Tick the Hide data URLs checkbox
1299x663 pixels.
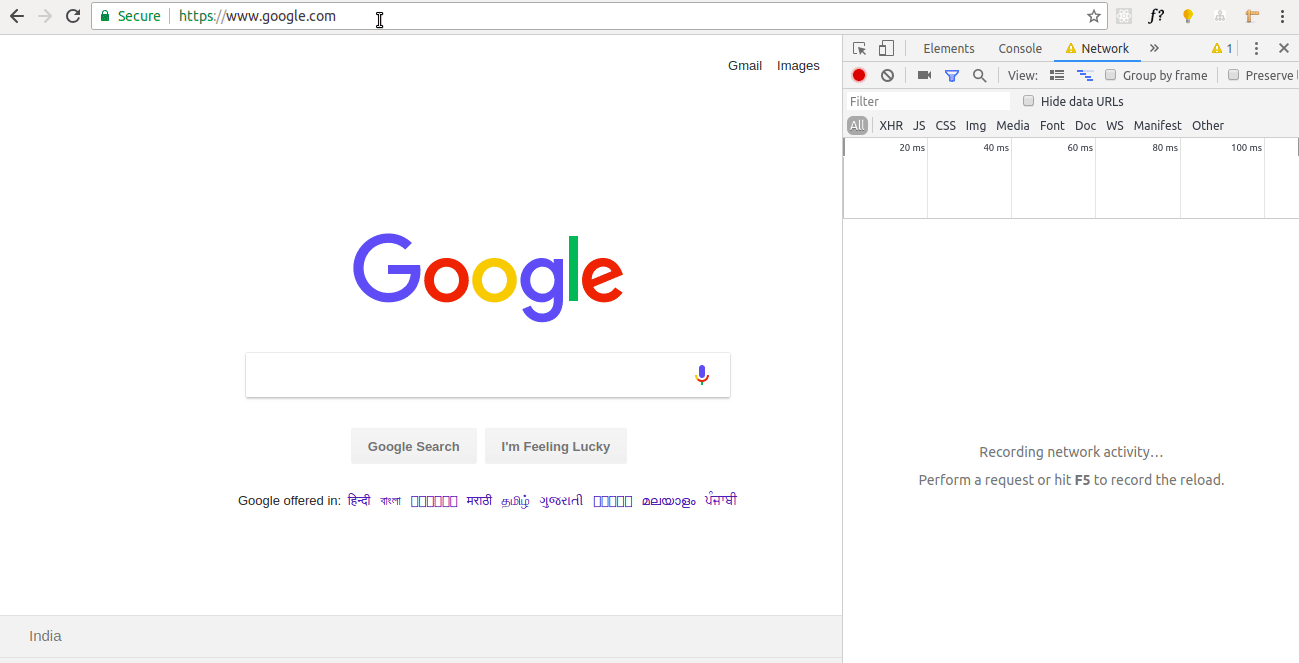(1028, 101)
